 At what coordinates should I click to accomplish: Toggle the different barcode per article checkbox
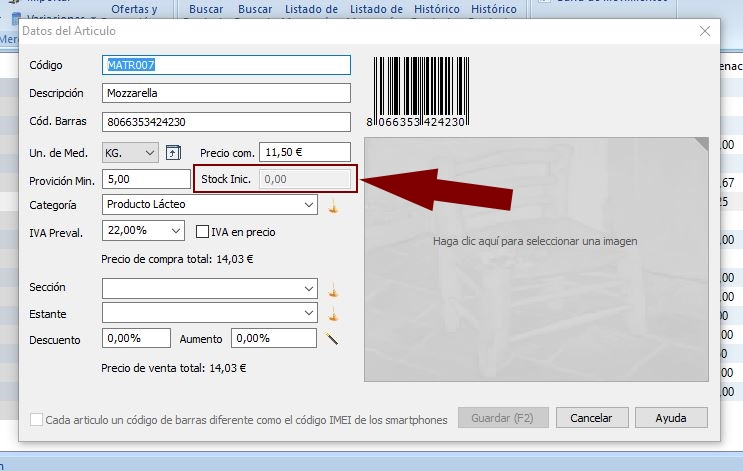click(36, 419)
